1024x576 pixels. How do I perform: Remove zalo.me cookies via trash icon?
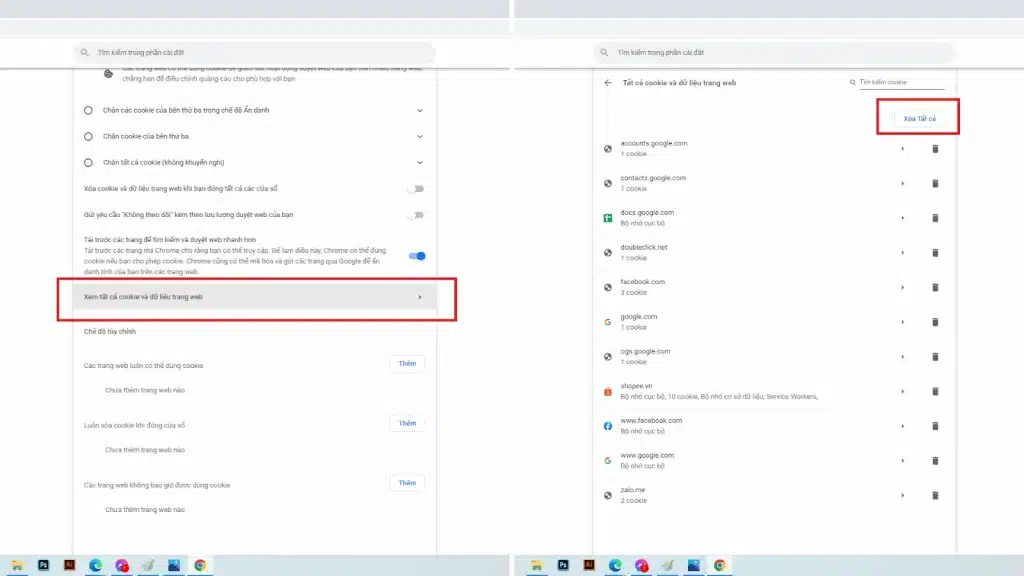point(935,495)
